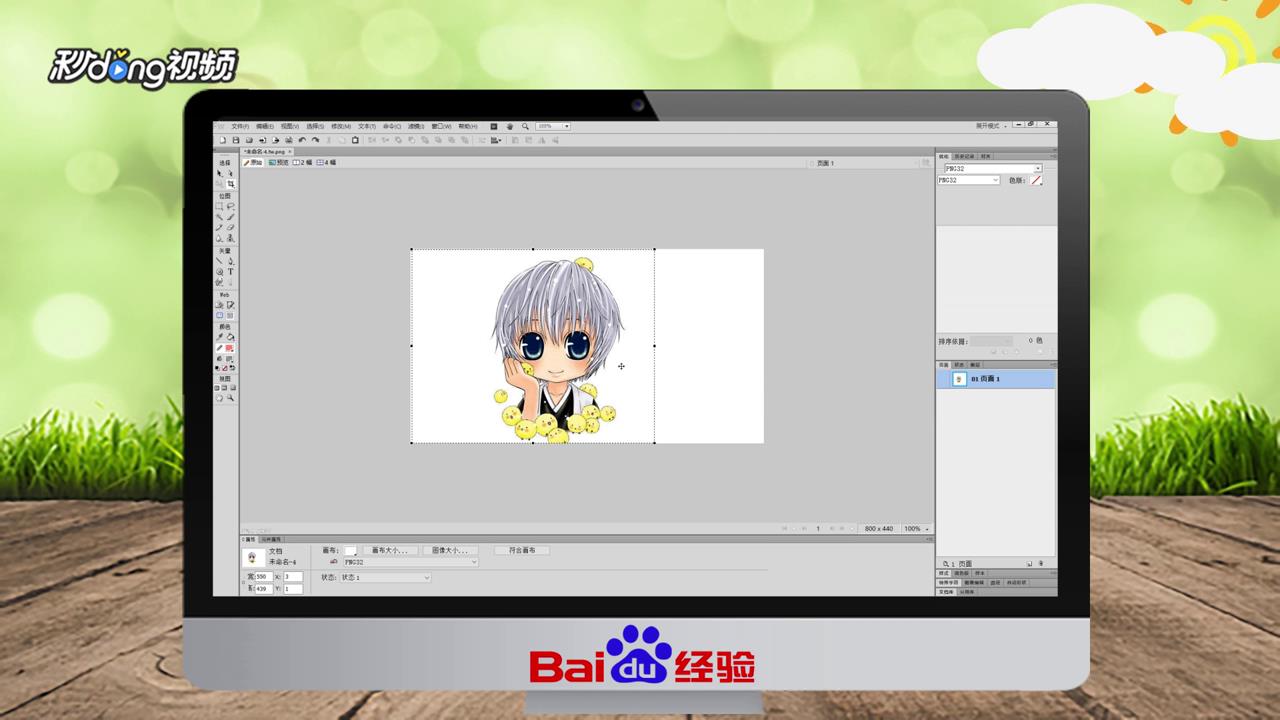This screenshot has width=1280, height=720.
Task: Select the Eyedropper tool
Action: pyautogui.click(x=219, y=337)
